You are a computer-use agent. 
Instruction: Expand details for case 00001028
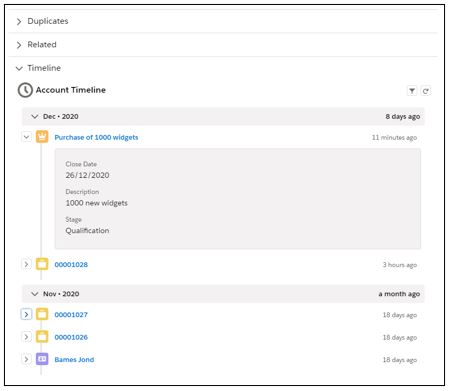point(26,264)
